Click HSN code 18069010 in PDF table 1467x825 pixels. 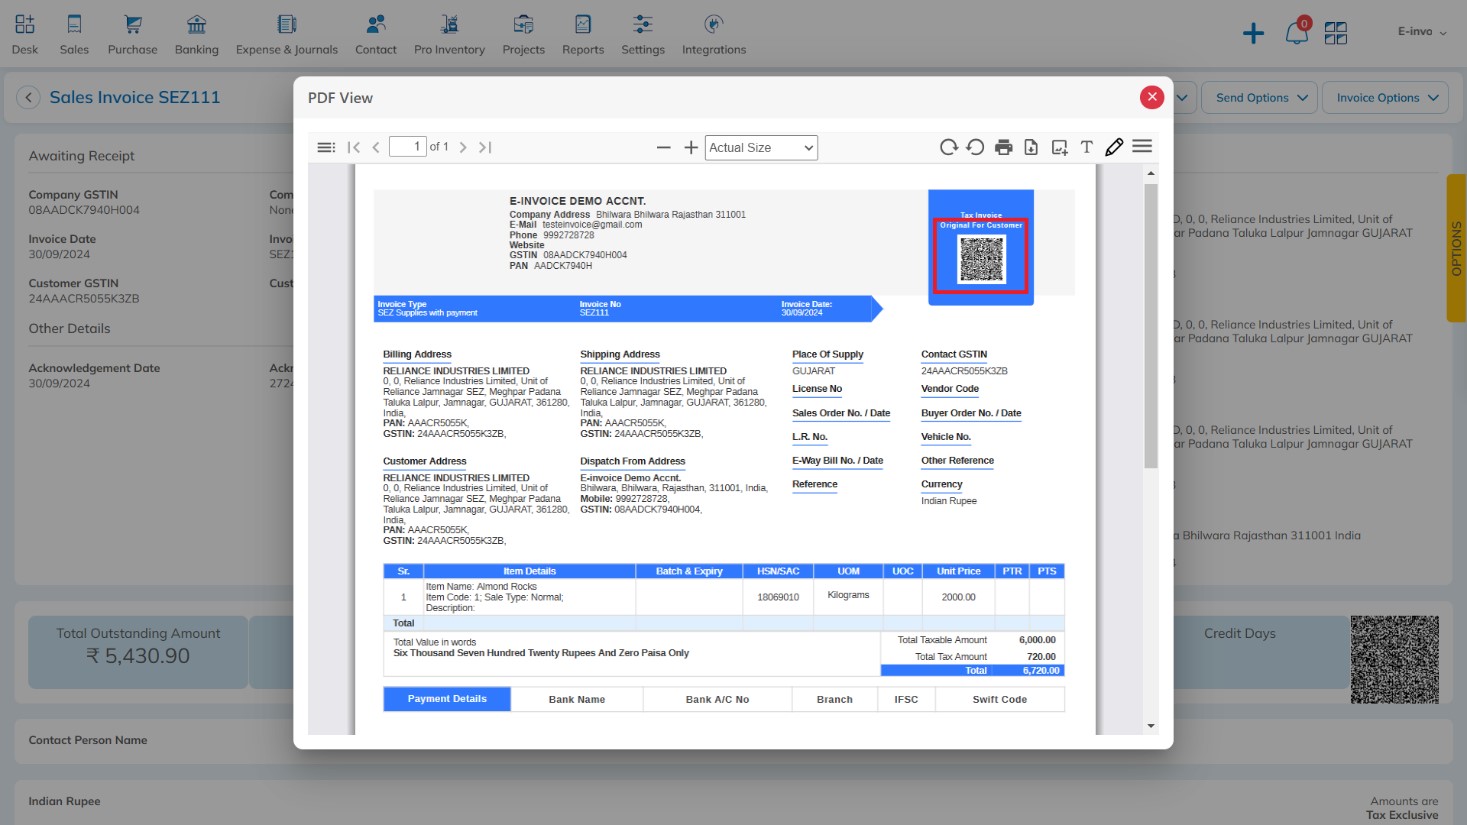[x=778, y=597]
